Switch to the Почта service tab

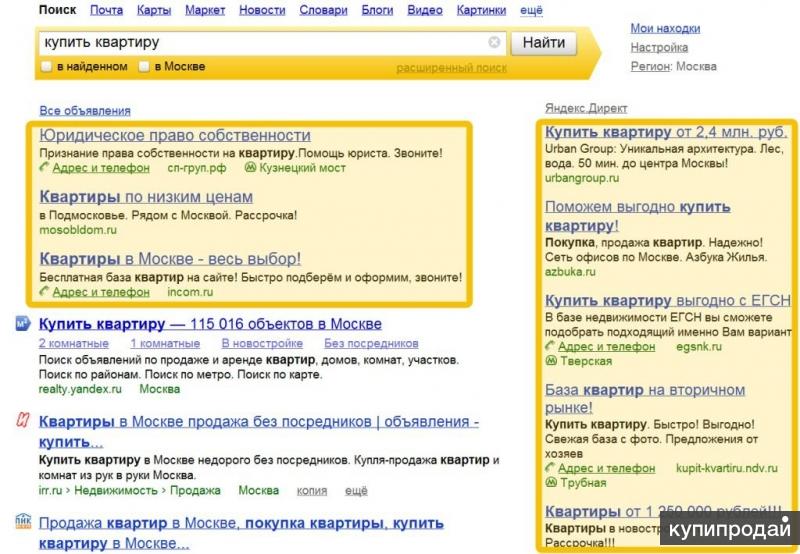106,10
